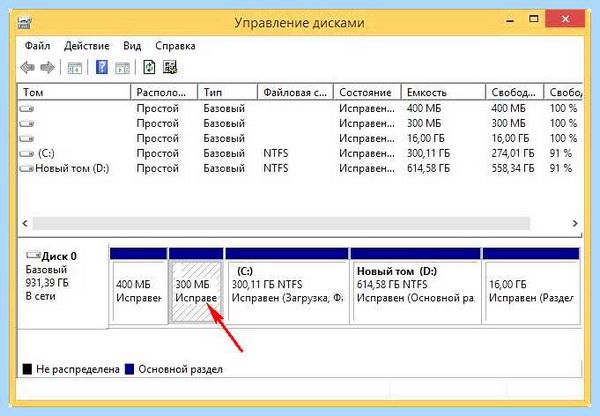
Task: Select the 16,00 ГБ partition block
Action: 531,286
